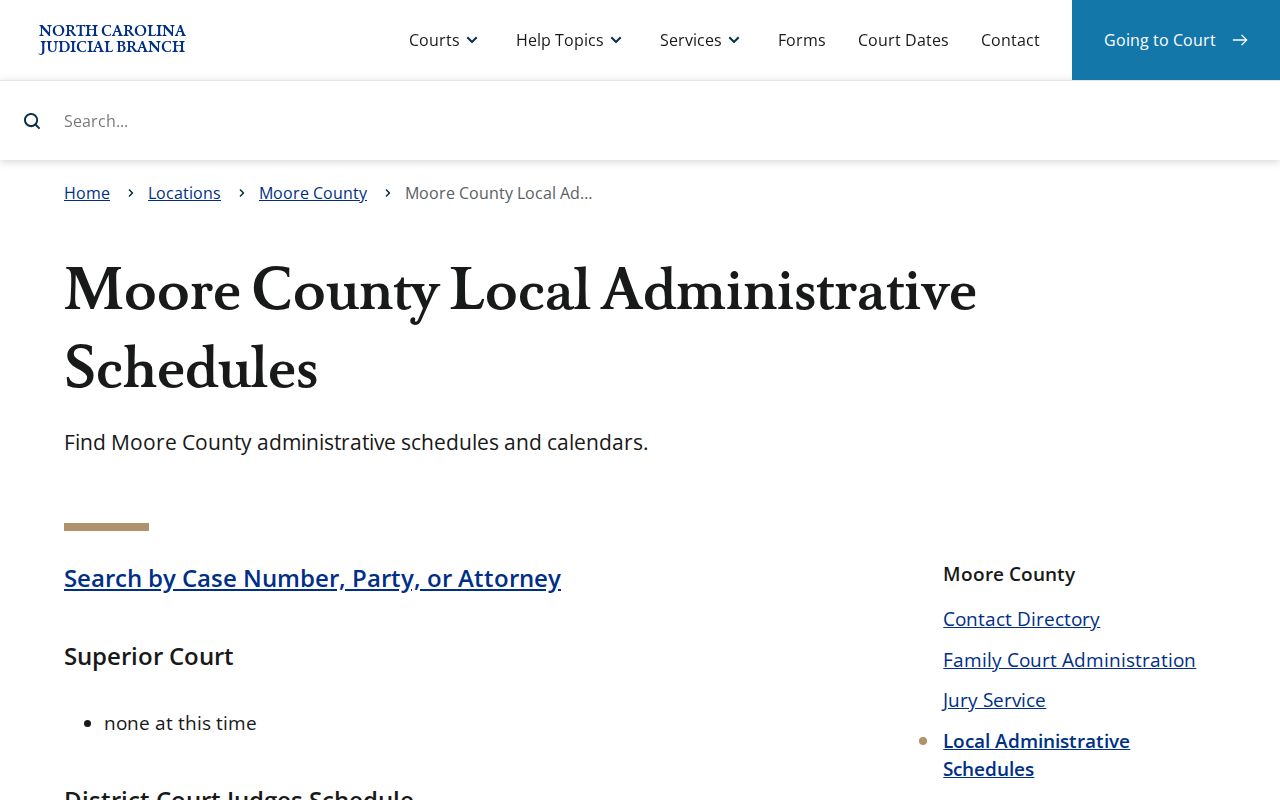Open Search by Case Number, Party, or Attorney
Image resolution: width=1280 pixels, height=800 pixels.
coord(312,578)
